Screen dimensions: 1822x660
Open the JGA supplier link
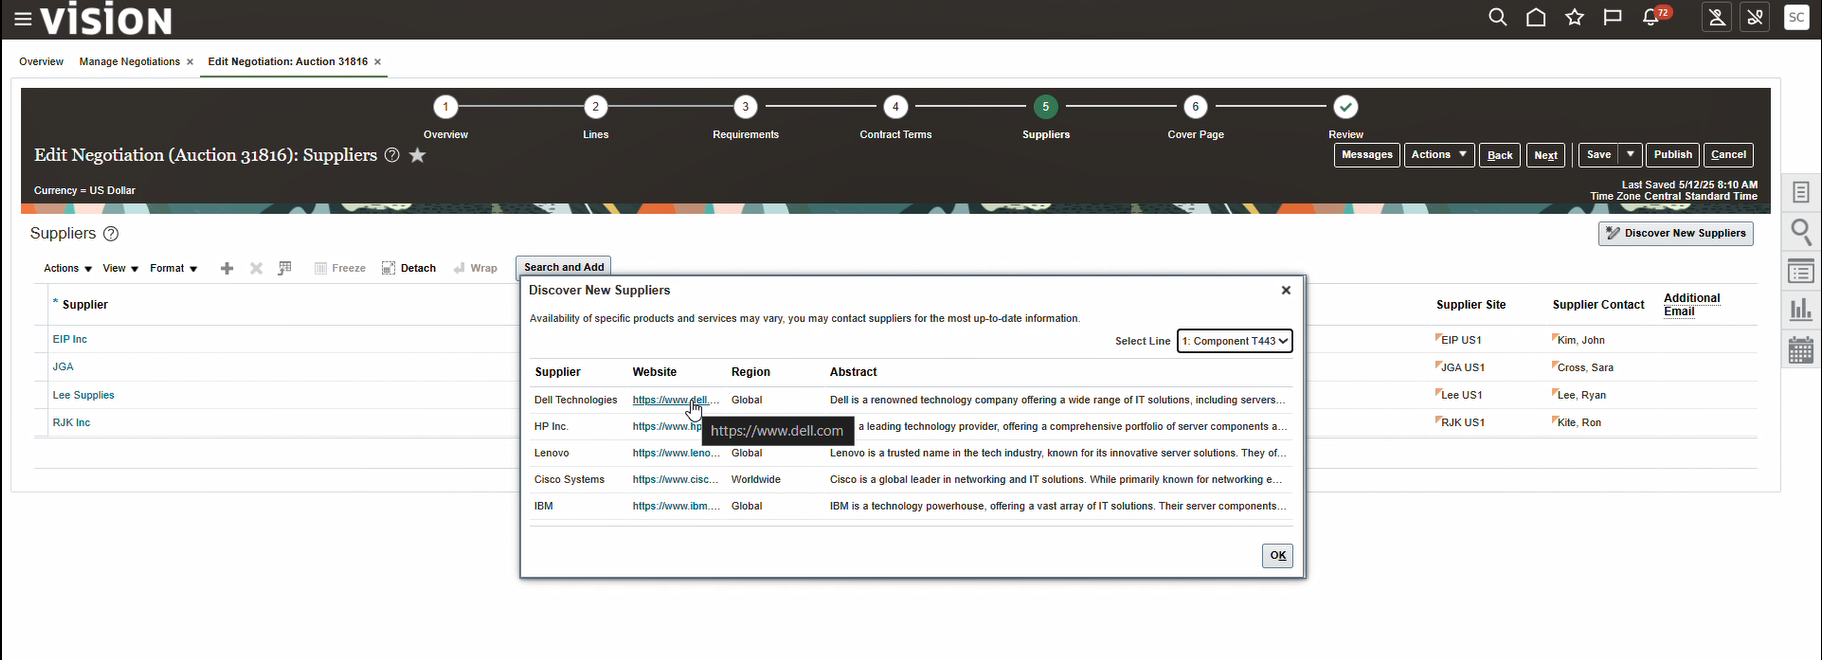63,367
